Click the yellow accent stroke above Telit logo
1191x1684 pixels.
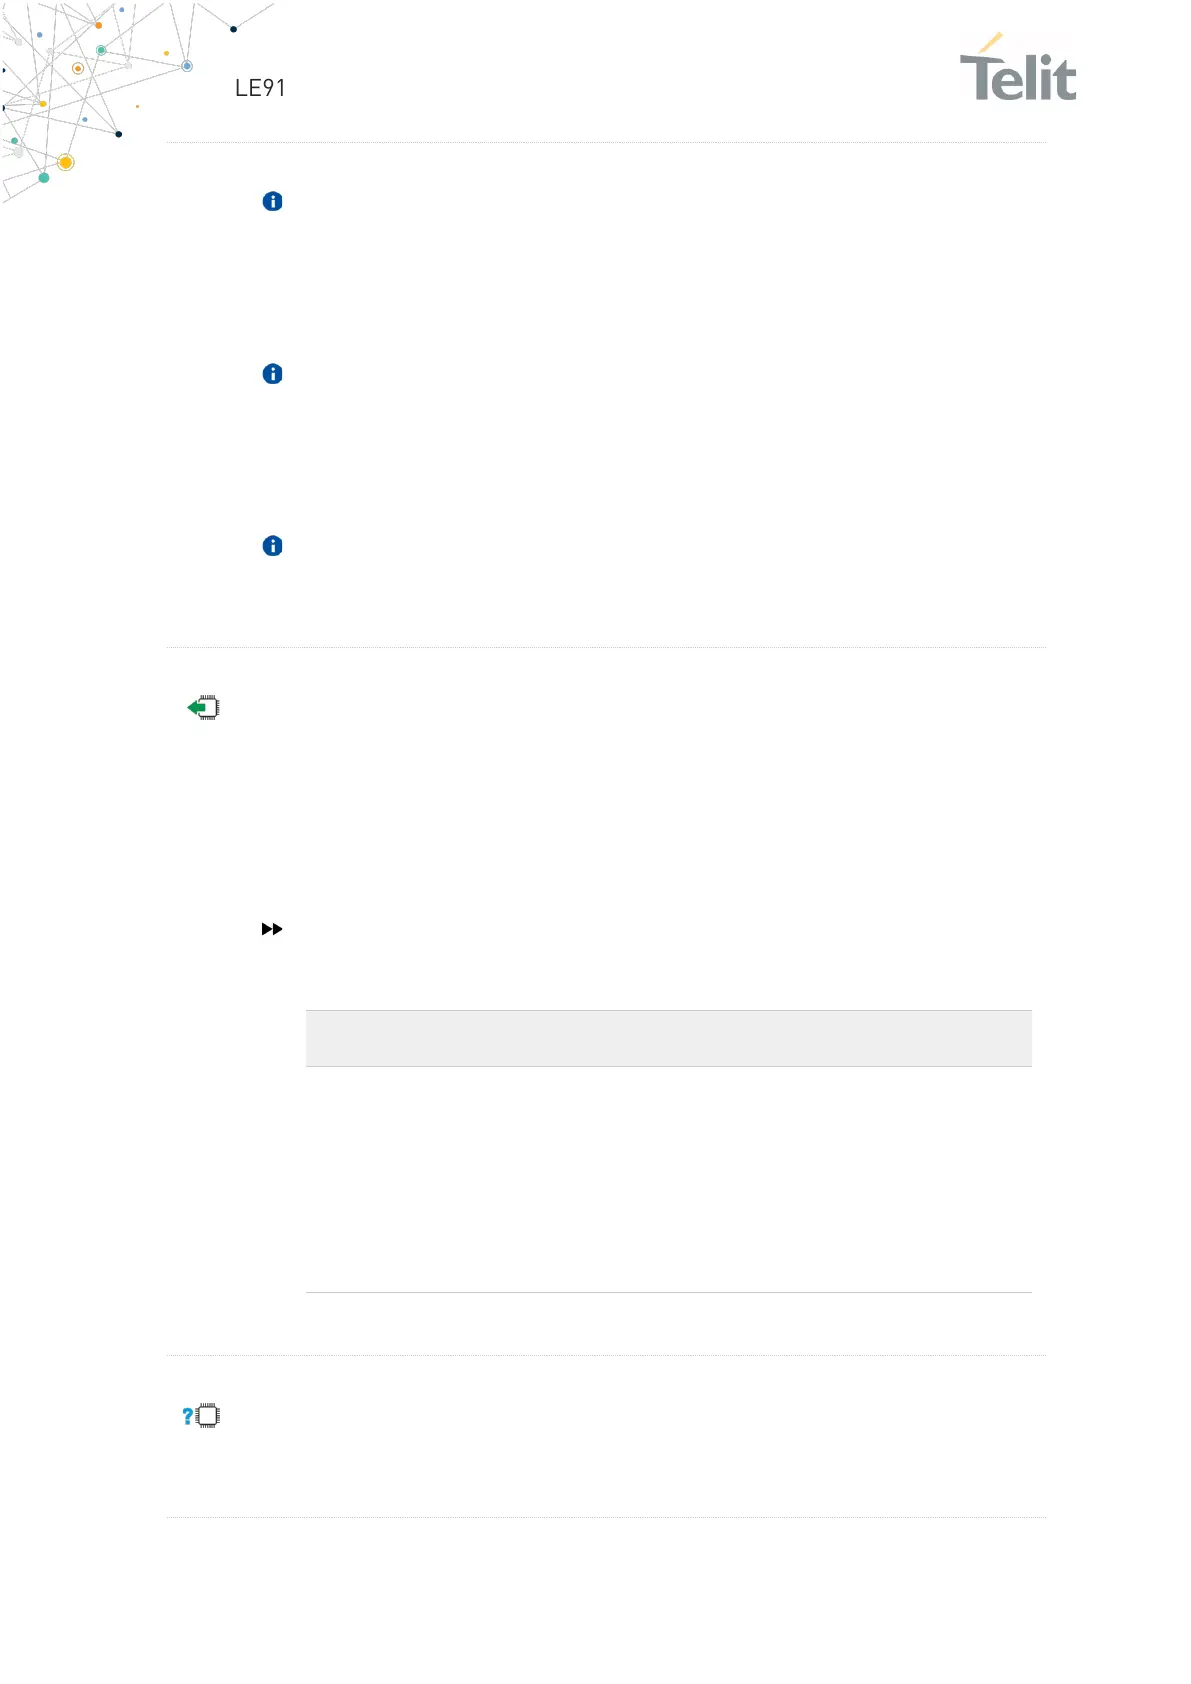pos(990,43)
